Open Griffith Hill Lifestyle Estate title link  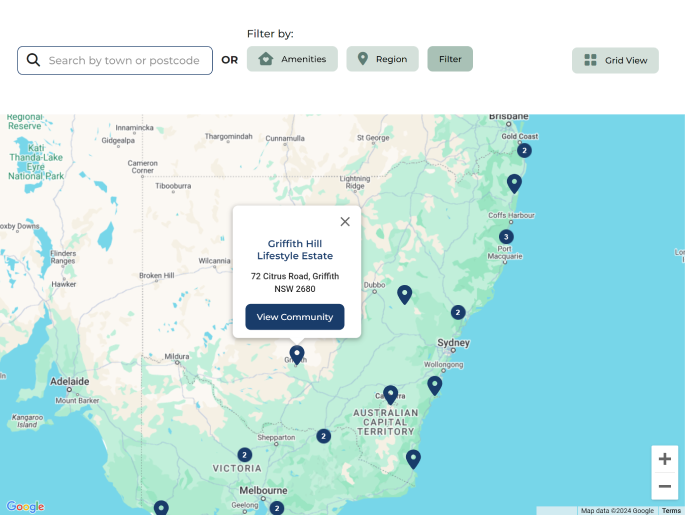(295, 249)
